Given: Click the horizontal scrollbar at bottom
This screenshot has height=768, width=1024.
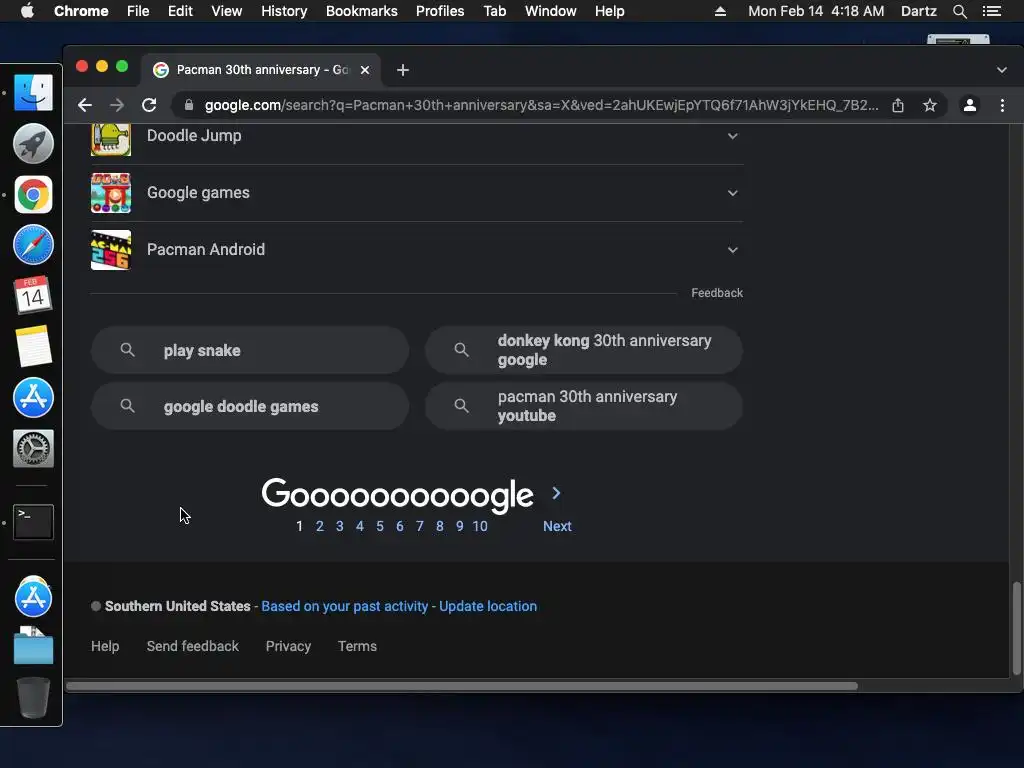Looking at the screenshot, I should pyautogui.click(x=462, y=686).
